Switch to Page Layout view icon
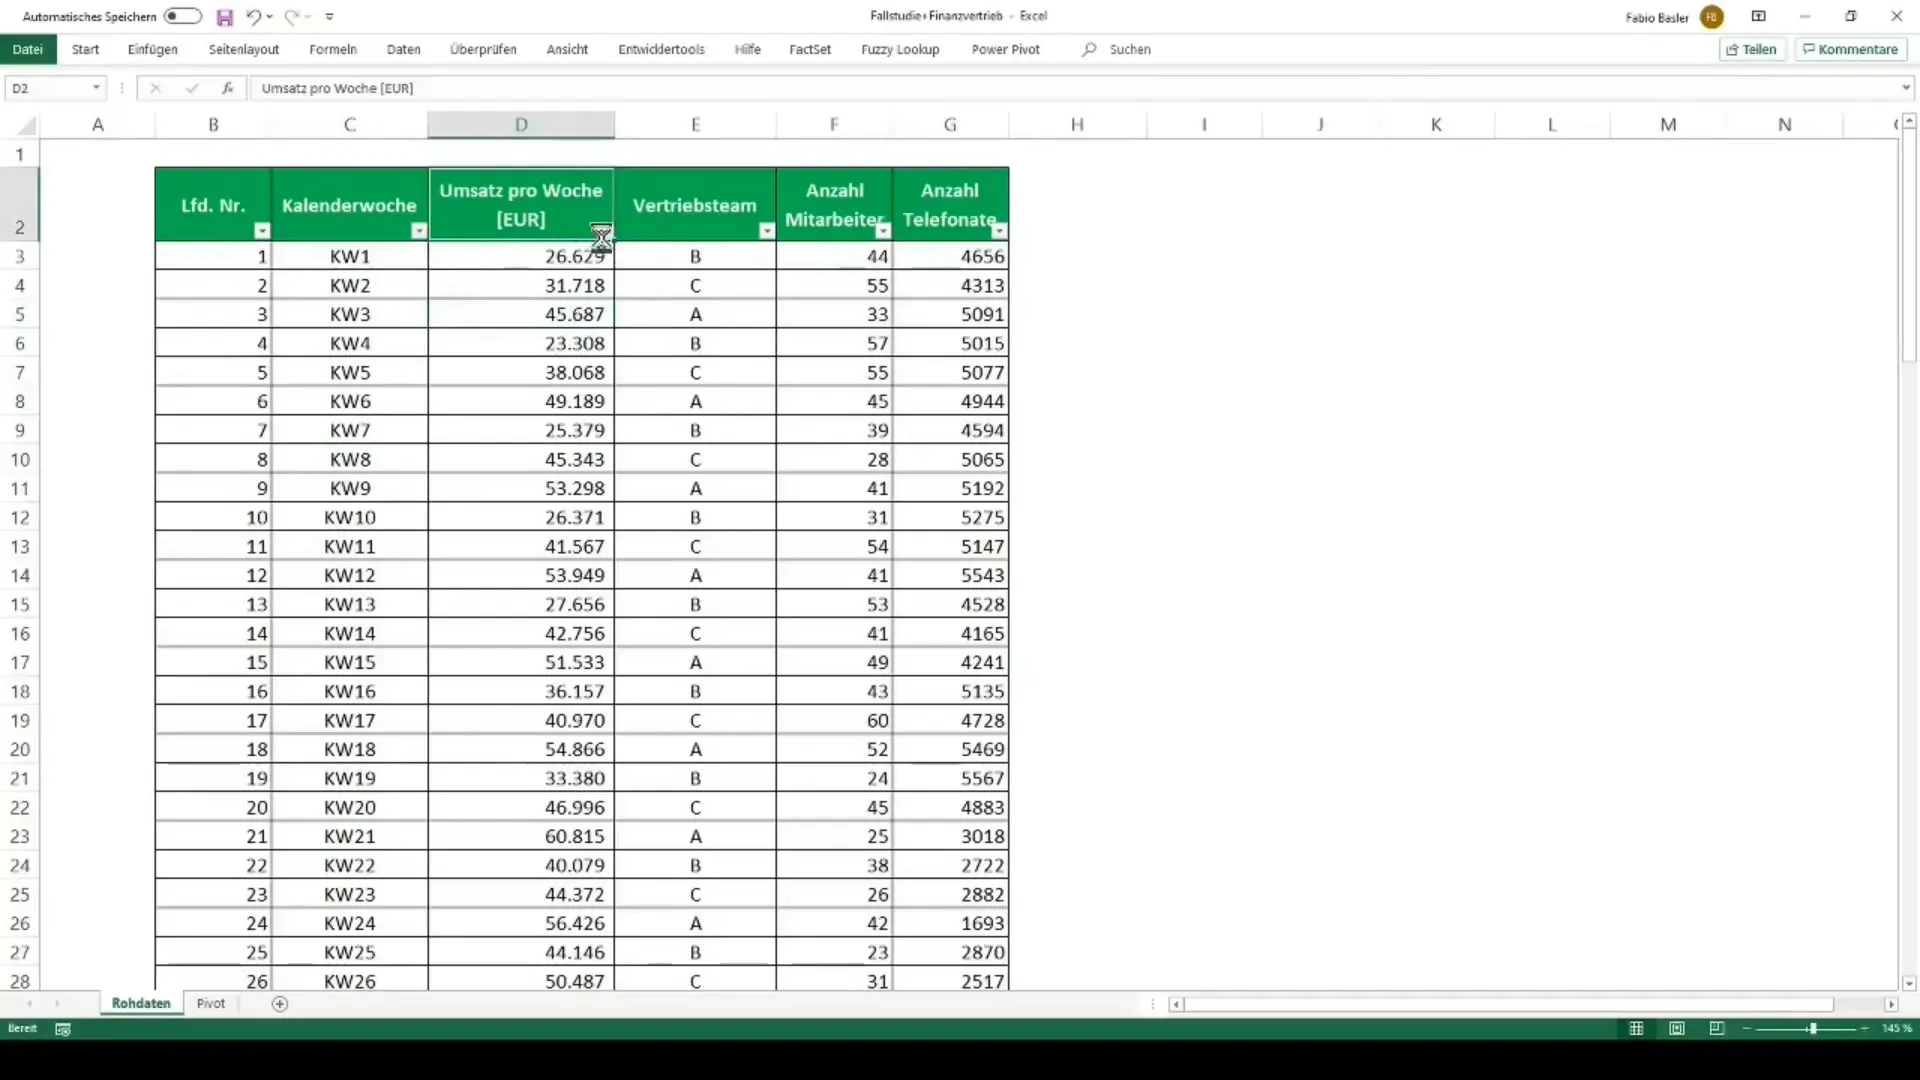The image size is (1920, 1080). pos(1677,1028)
